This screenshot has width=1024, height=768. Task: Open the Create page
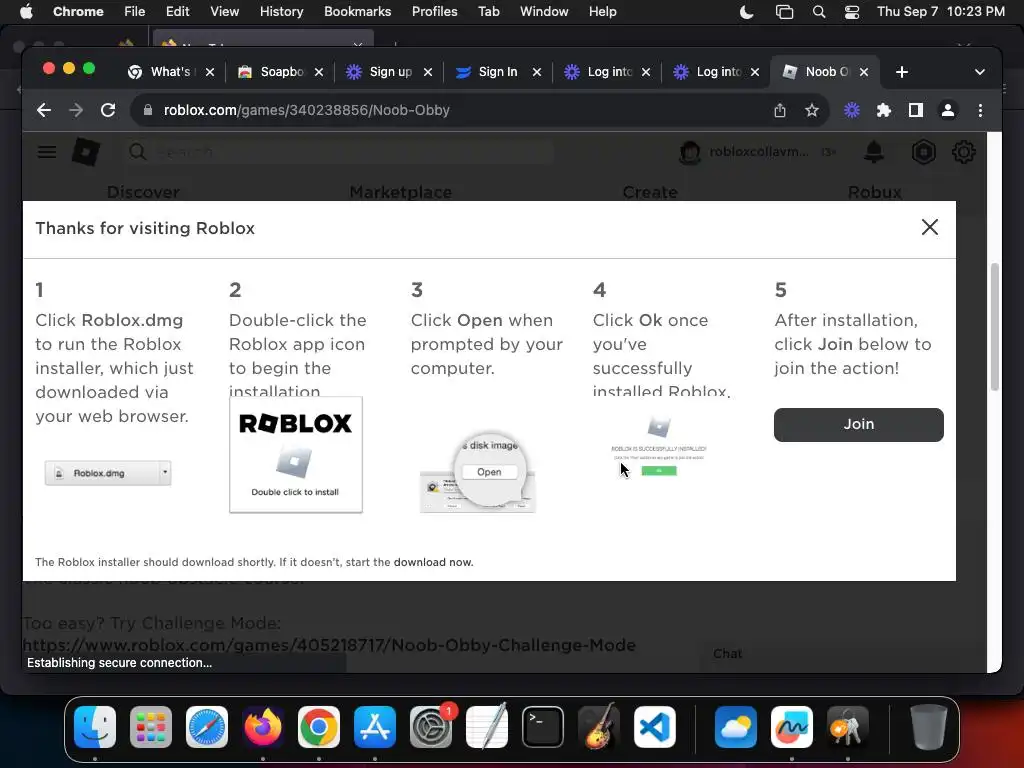tap(650, 192)
